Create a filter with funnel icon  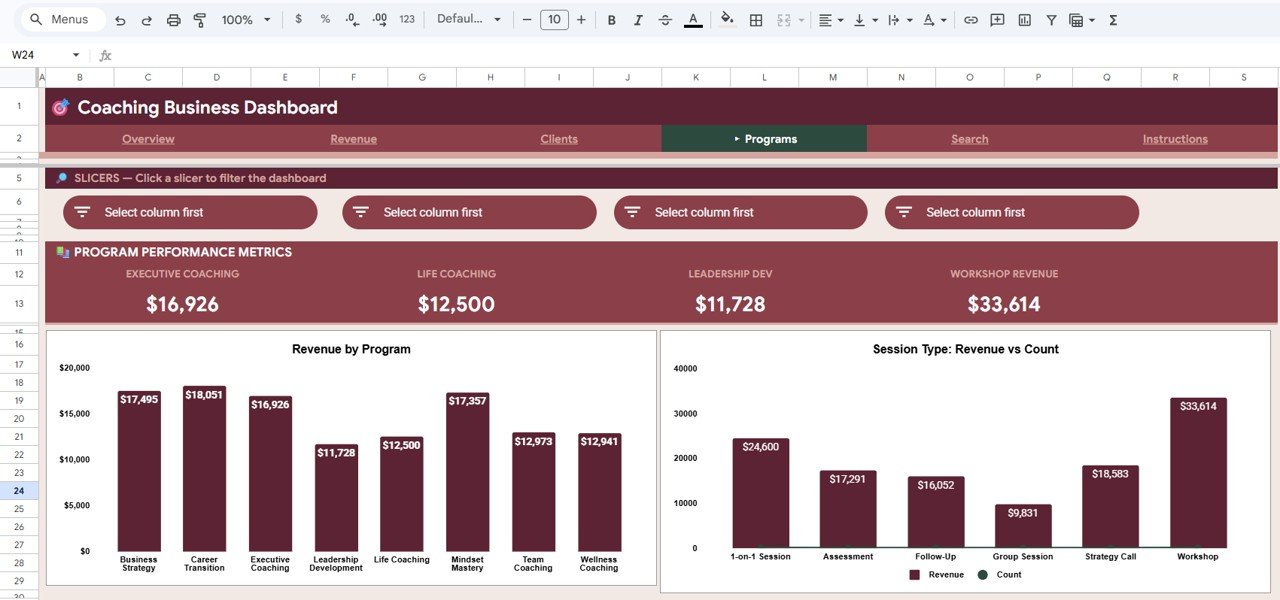[1051, 20]
